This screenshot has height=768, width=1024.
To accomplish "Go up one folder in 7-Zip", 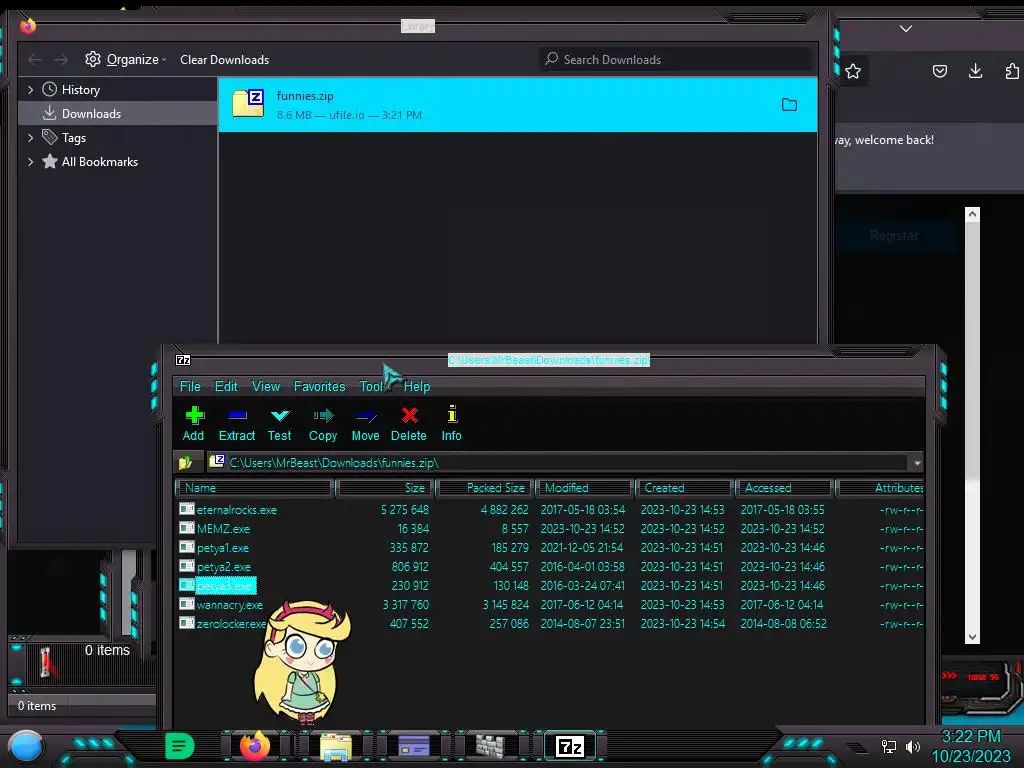I will pyautogui.click(x=185, y=462).
